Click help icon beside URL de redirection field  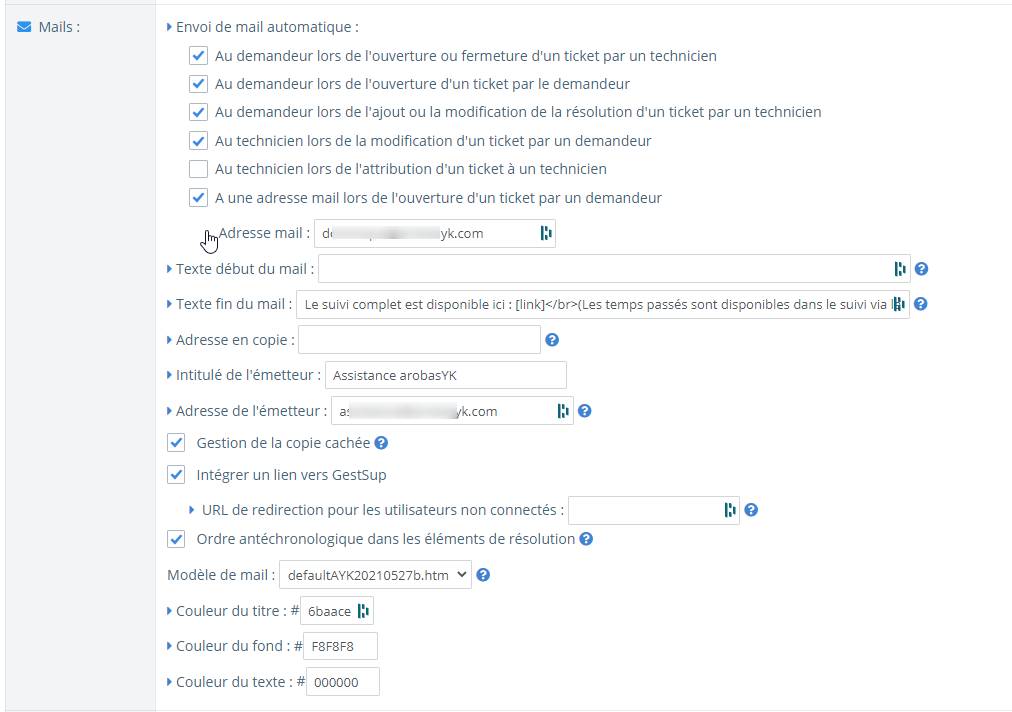[x=751, y=510]
